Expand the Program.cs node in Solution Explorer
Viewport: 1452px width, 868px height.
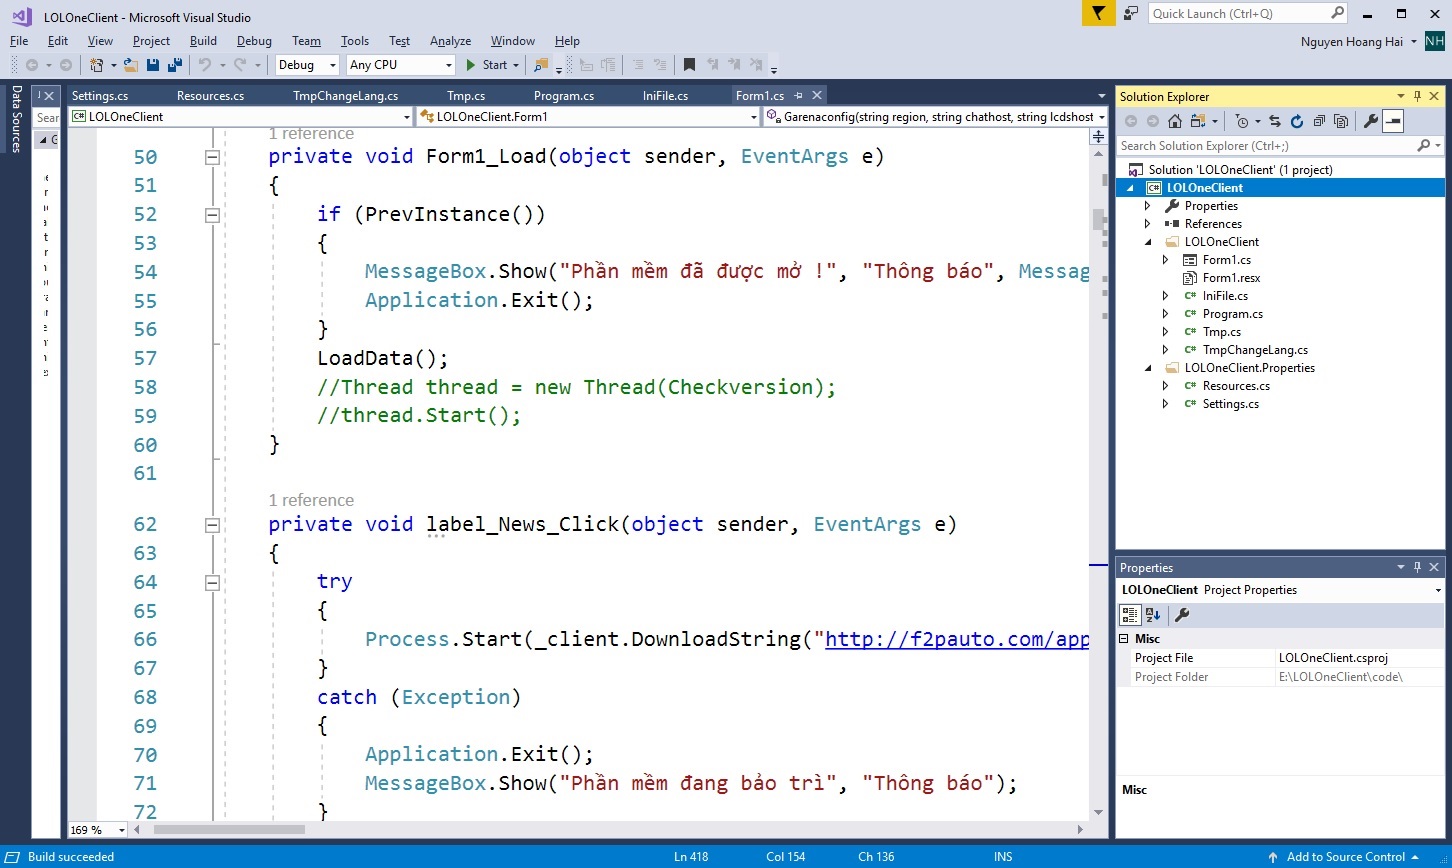1165,314
